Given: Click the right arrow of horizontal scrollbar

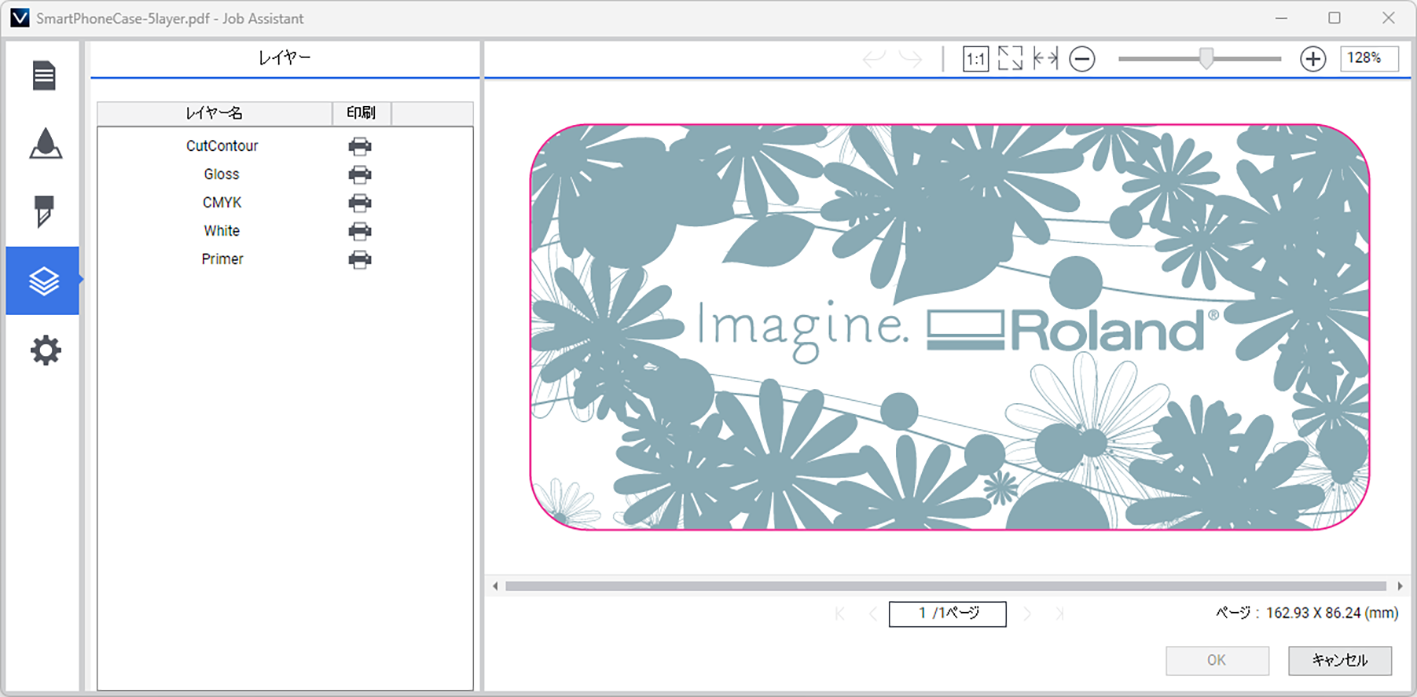Looking at the screenshot, I should 1399,586.
